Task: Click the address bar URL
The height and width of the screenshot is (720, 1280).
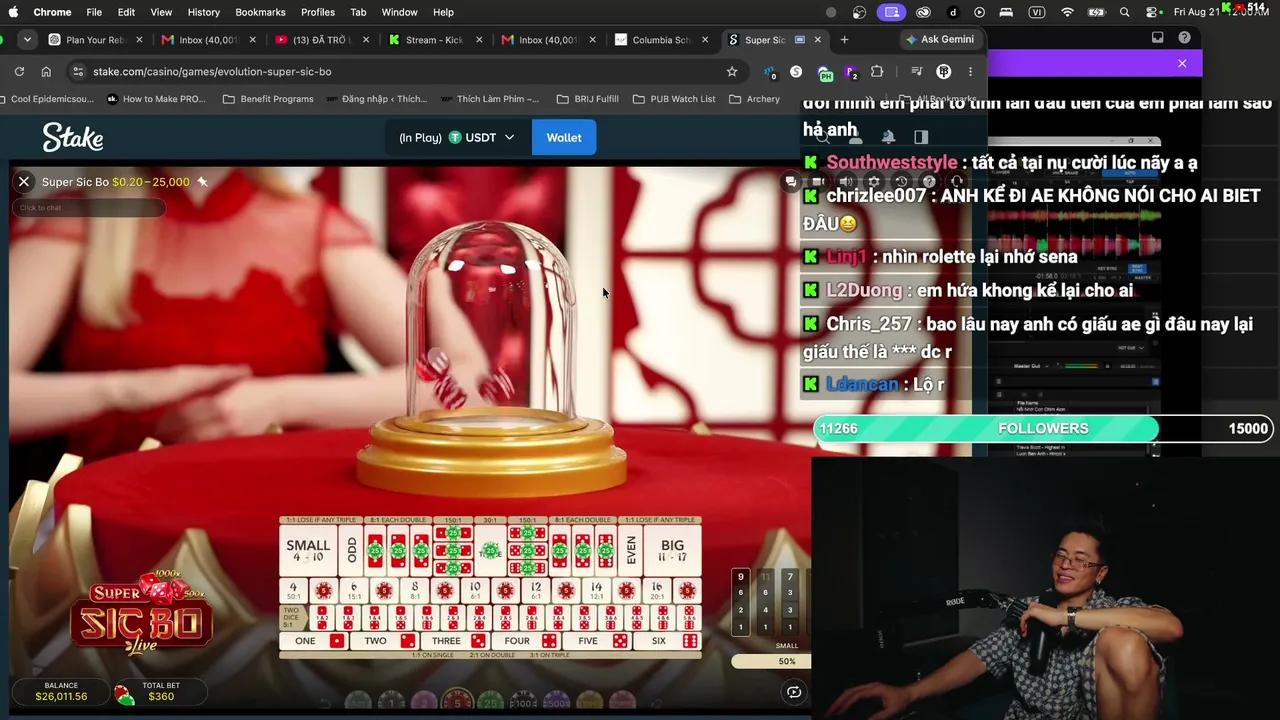Action: (212, 71)
